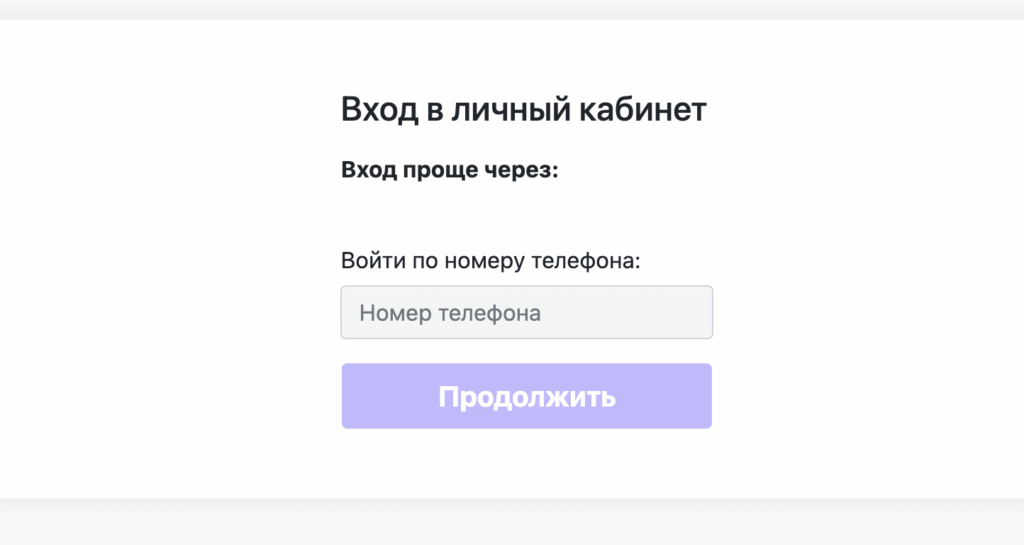Select the login page title text
This screenshot has height=545, width=1024.
[x=523, y=109]
